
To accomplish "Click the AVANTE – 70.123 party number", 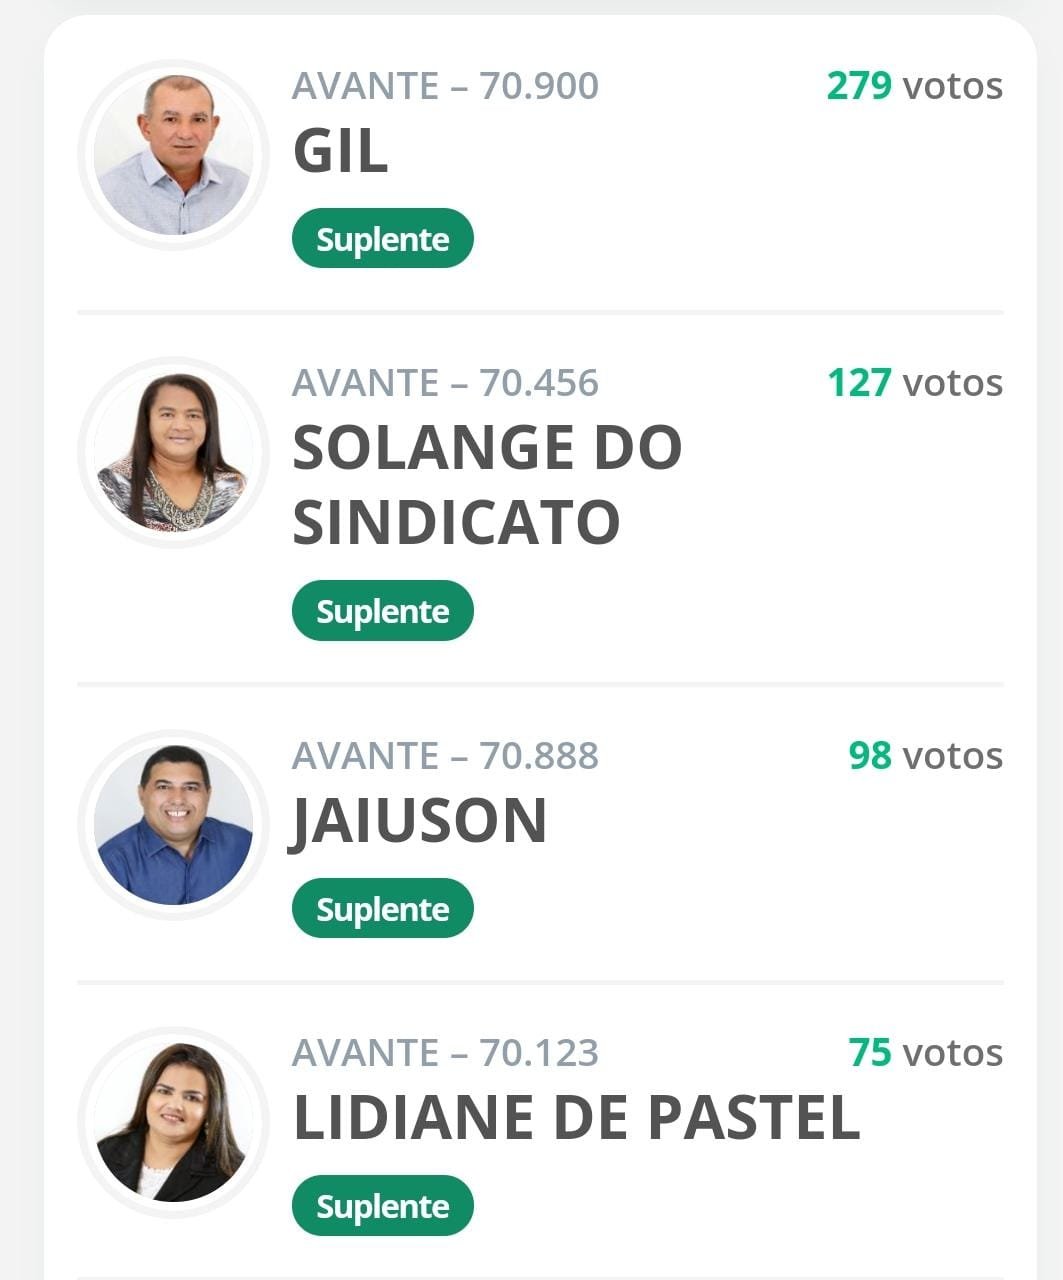I will pos(445,1053).
